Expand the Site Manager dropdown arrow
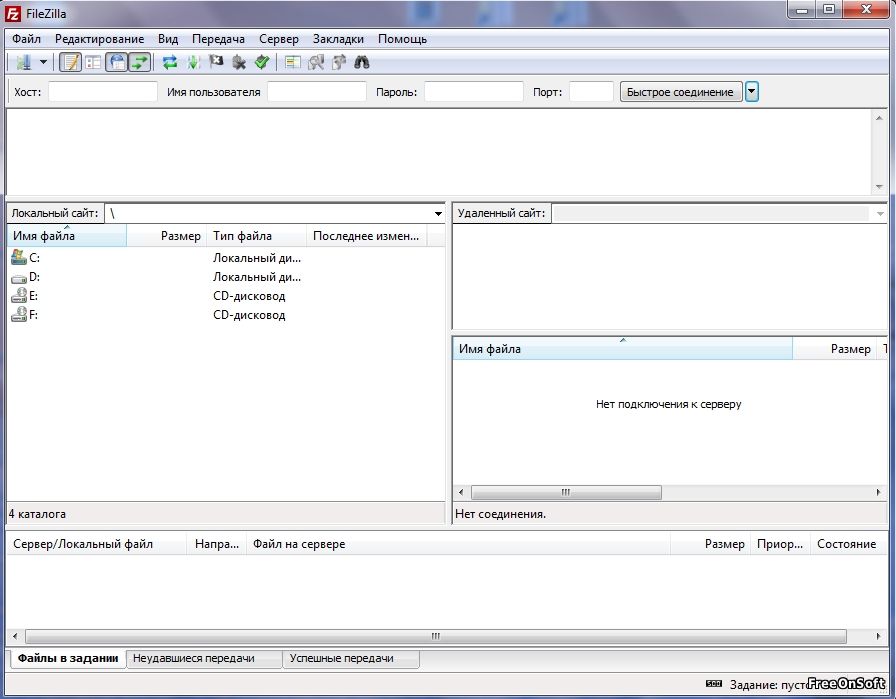Image resolution: width=896 pixels, height=699 pixels. [43, 62]
